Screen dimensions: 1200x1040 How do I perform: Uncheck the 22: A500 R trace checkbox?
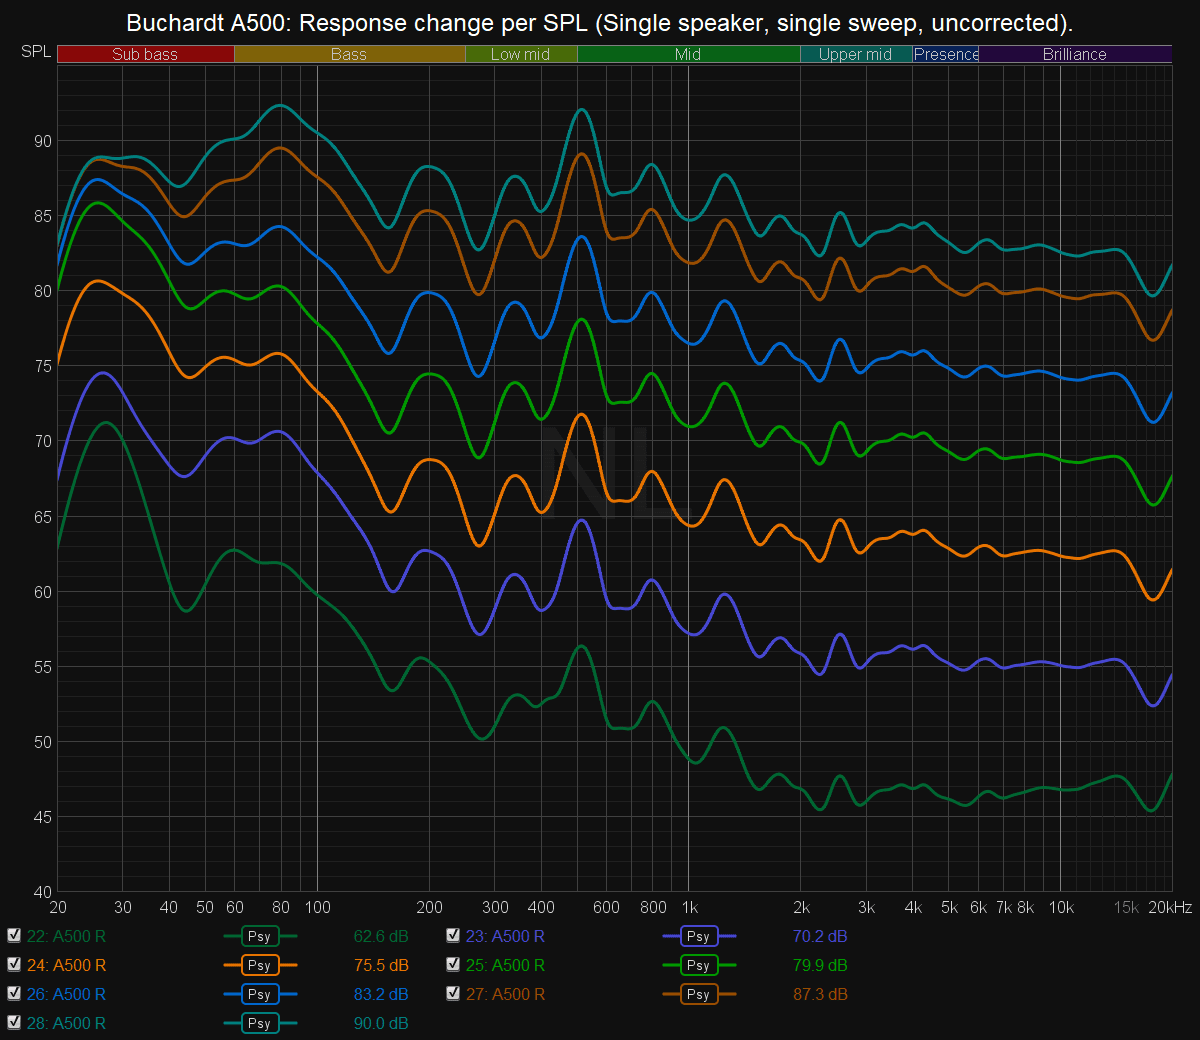point(14,936)
